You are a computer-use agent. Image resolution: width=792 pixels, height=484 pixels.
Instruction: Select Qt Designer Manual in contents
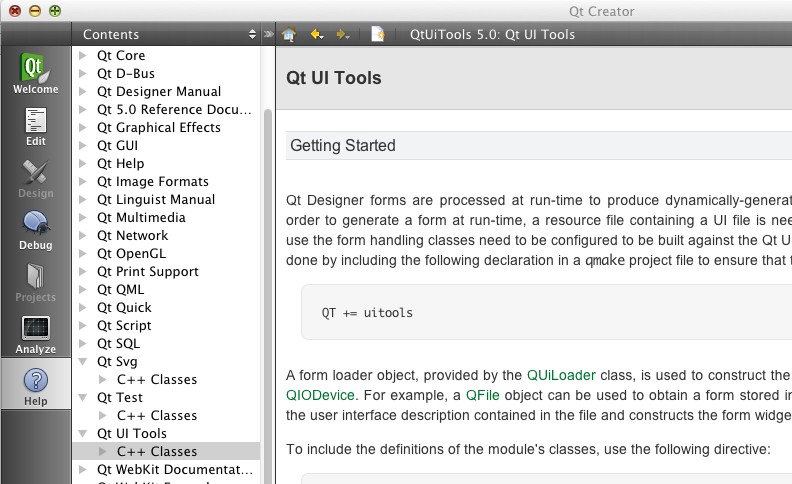point(159,91)
